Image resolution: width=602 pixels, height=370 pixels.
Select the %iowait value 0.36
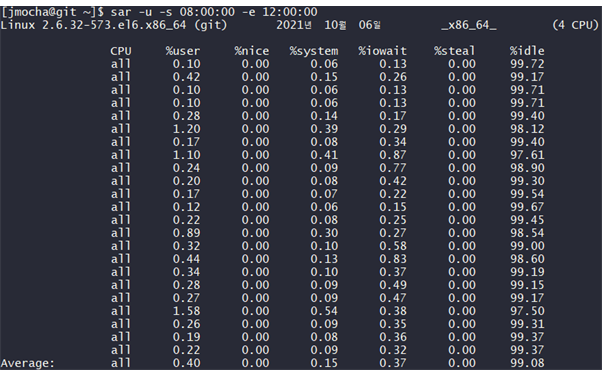(x=393, y=337)
